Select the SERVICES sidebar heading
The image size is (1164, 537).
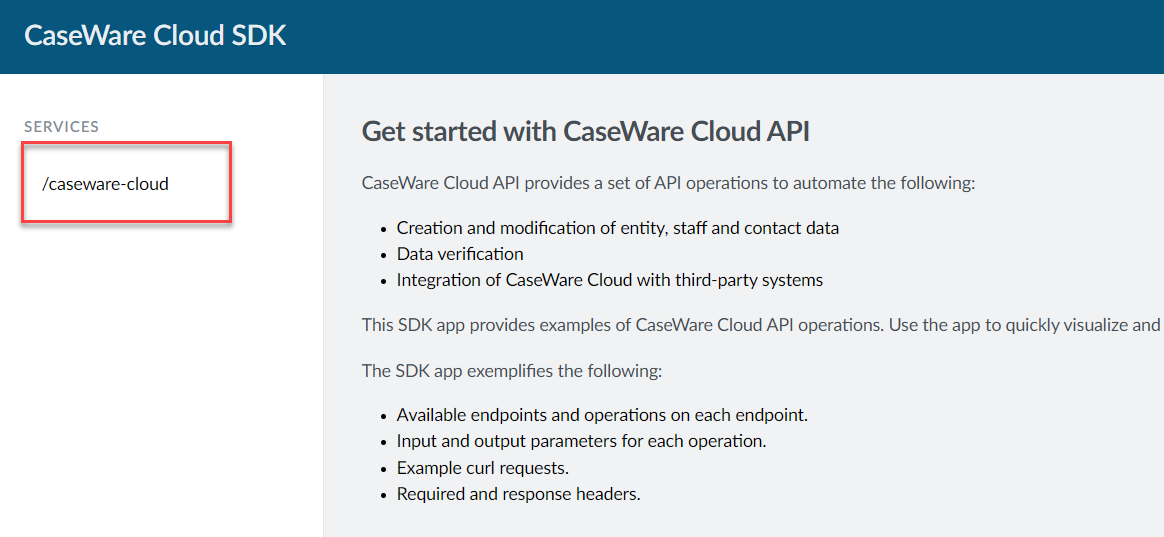pyautogui.click(x=62, y=127)
